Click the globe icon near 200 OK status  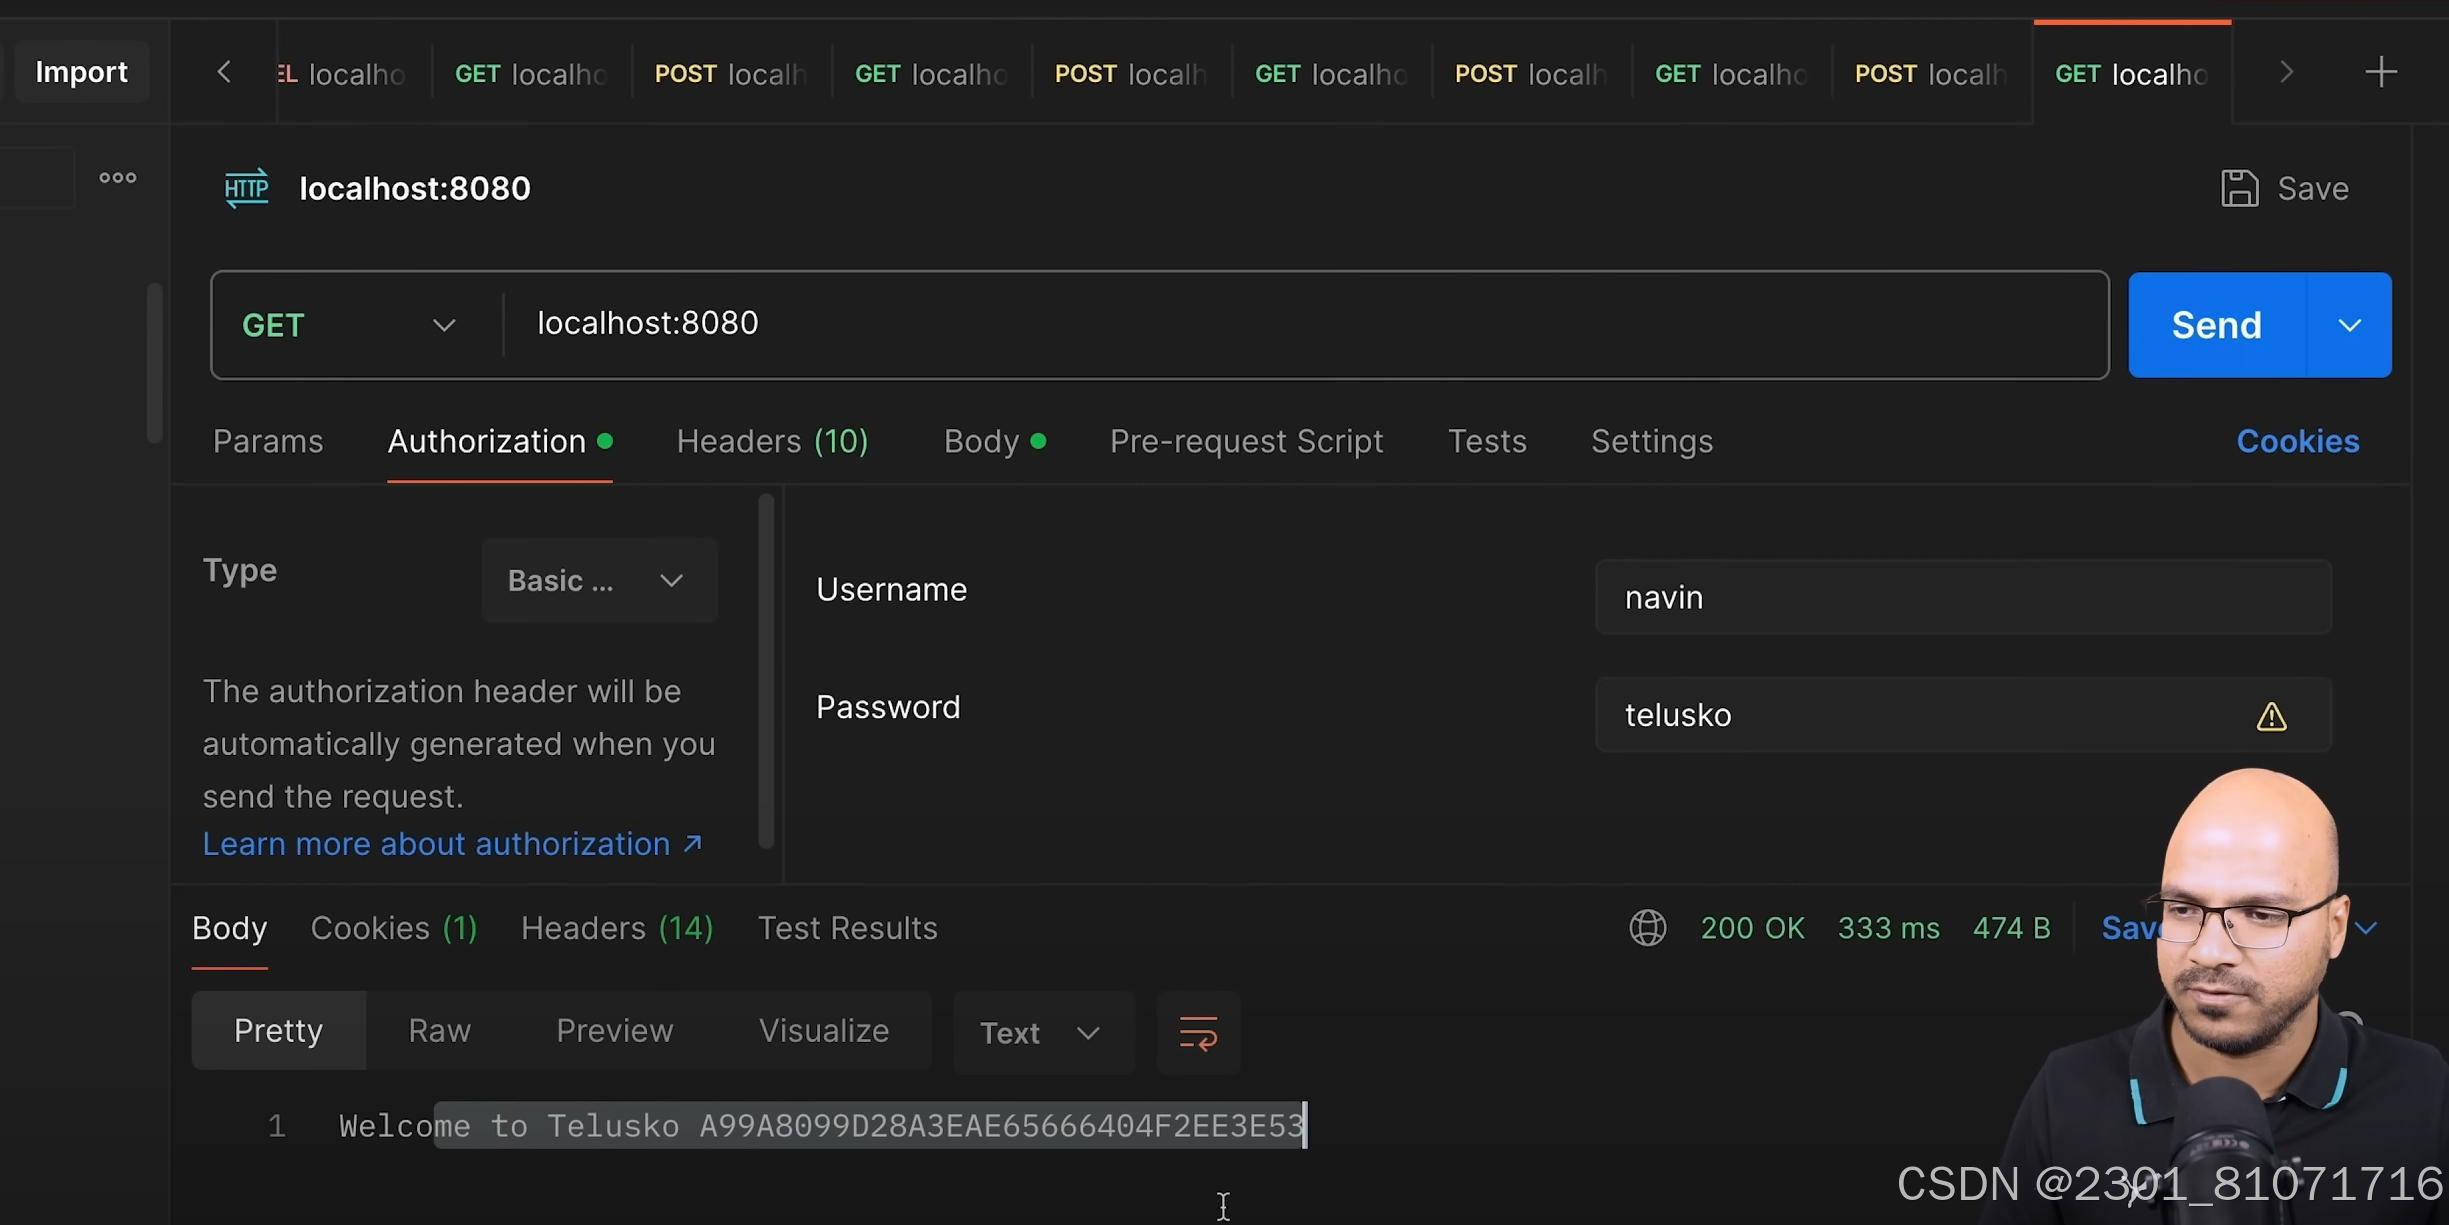pos(1647,928)
